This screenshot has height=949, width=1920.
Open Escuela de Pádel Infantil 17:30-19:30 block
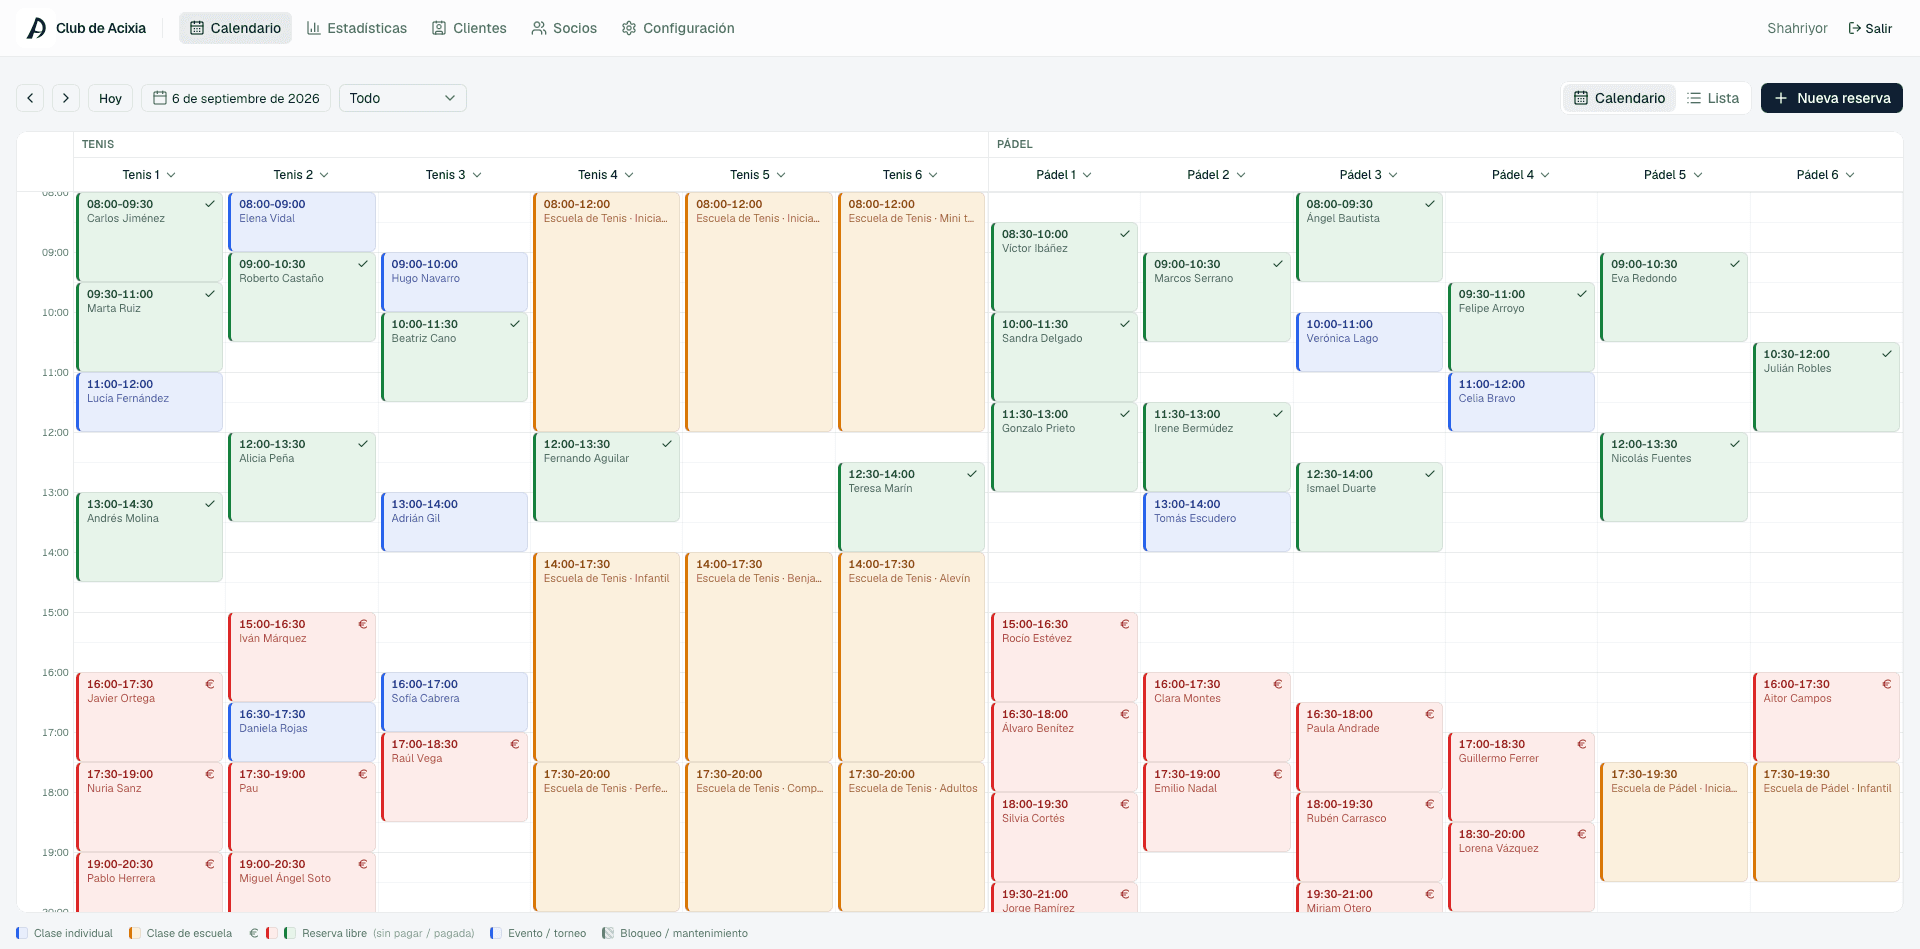[1826, 822]
